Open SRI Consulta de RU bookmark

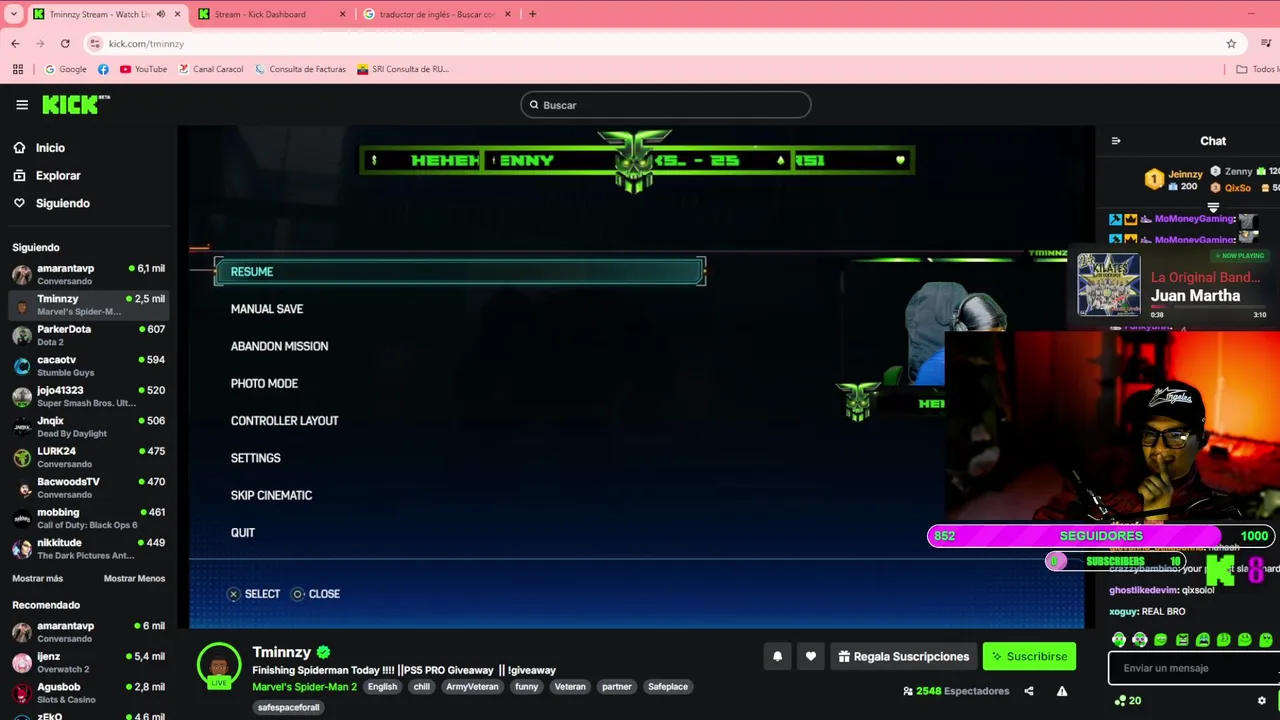tap(403, 69)
